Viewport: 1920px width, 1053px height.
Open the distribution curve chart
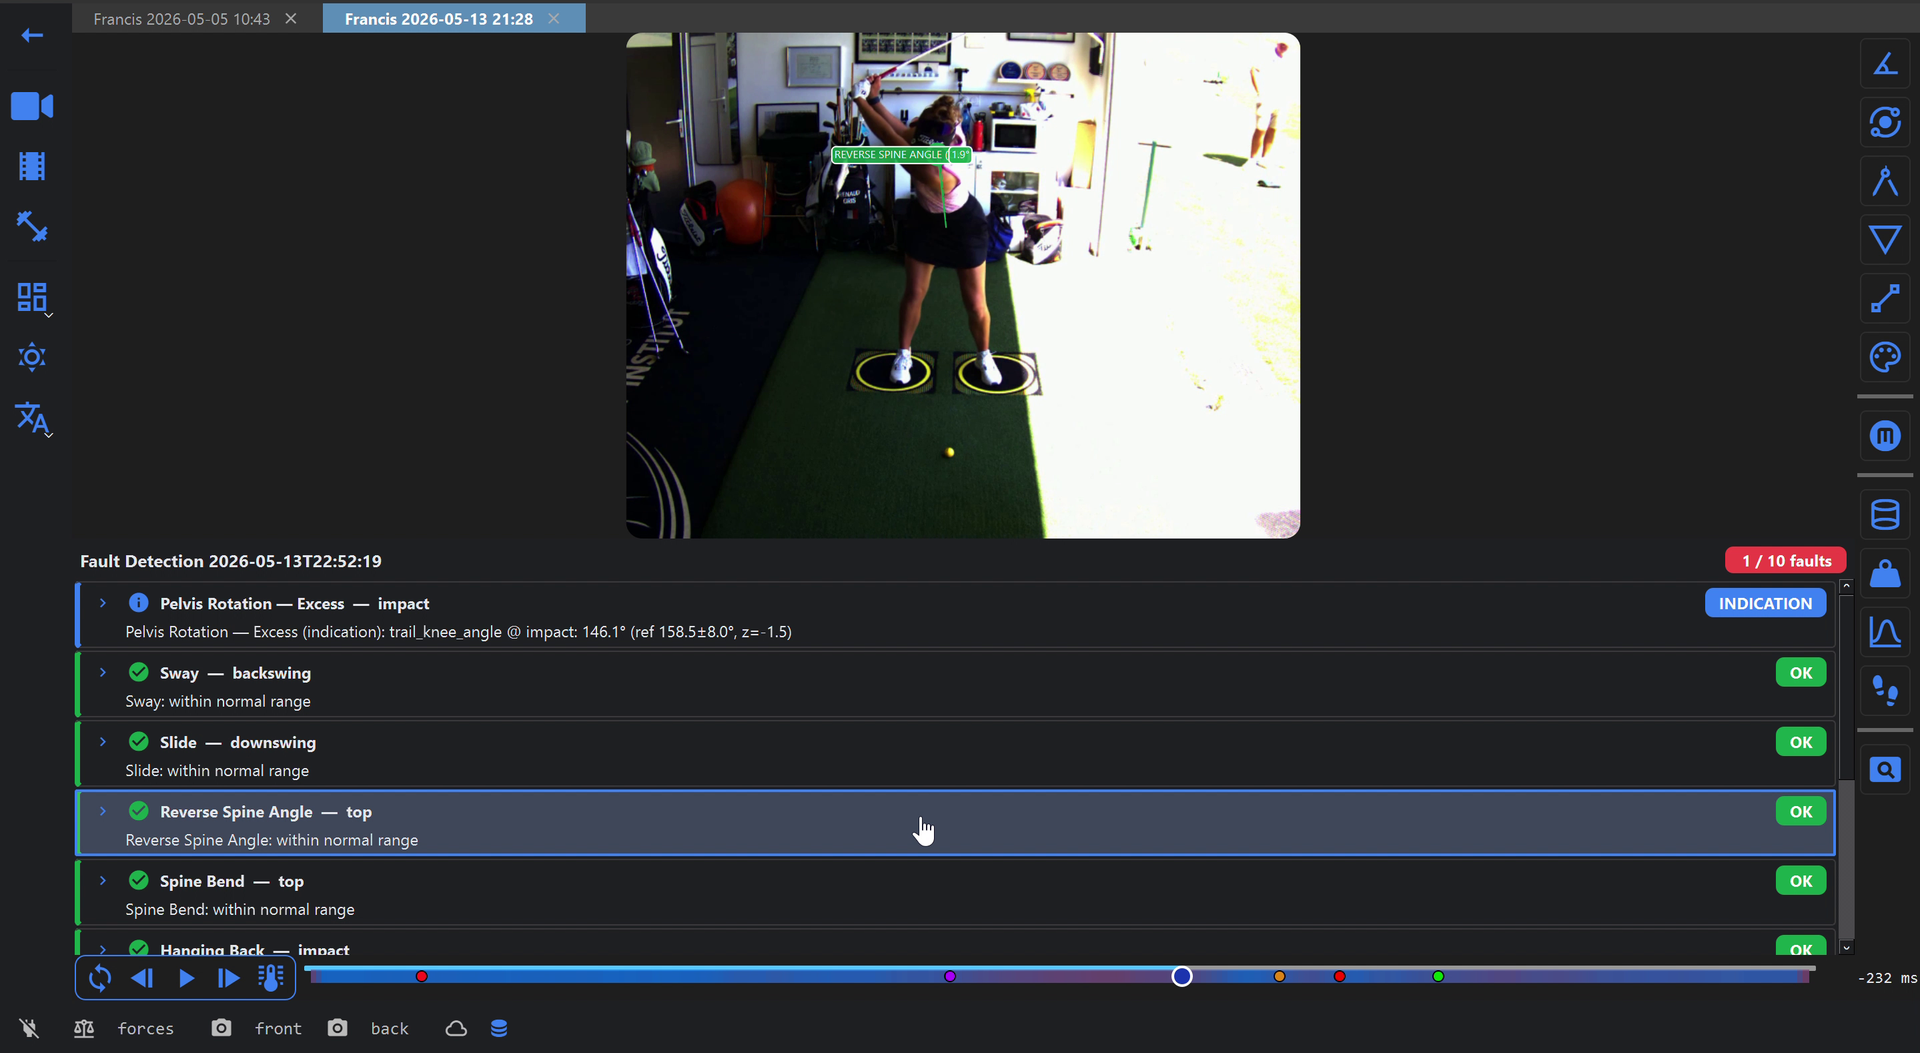pyautogui.click(x=1885, y=632)
